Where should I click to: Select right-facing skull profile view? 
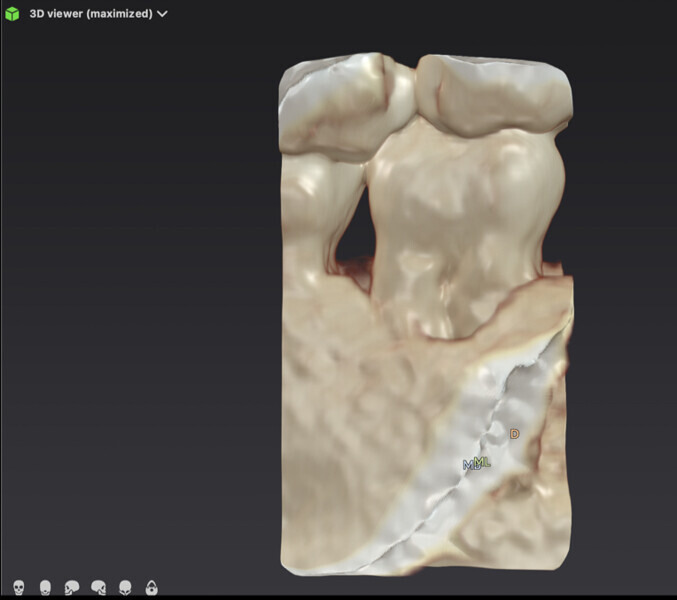[x=98, y=587]
